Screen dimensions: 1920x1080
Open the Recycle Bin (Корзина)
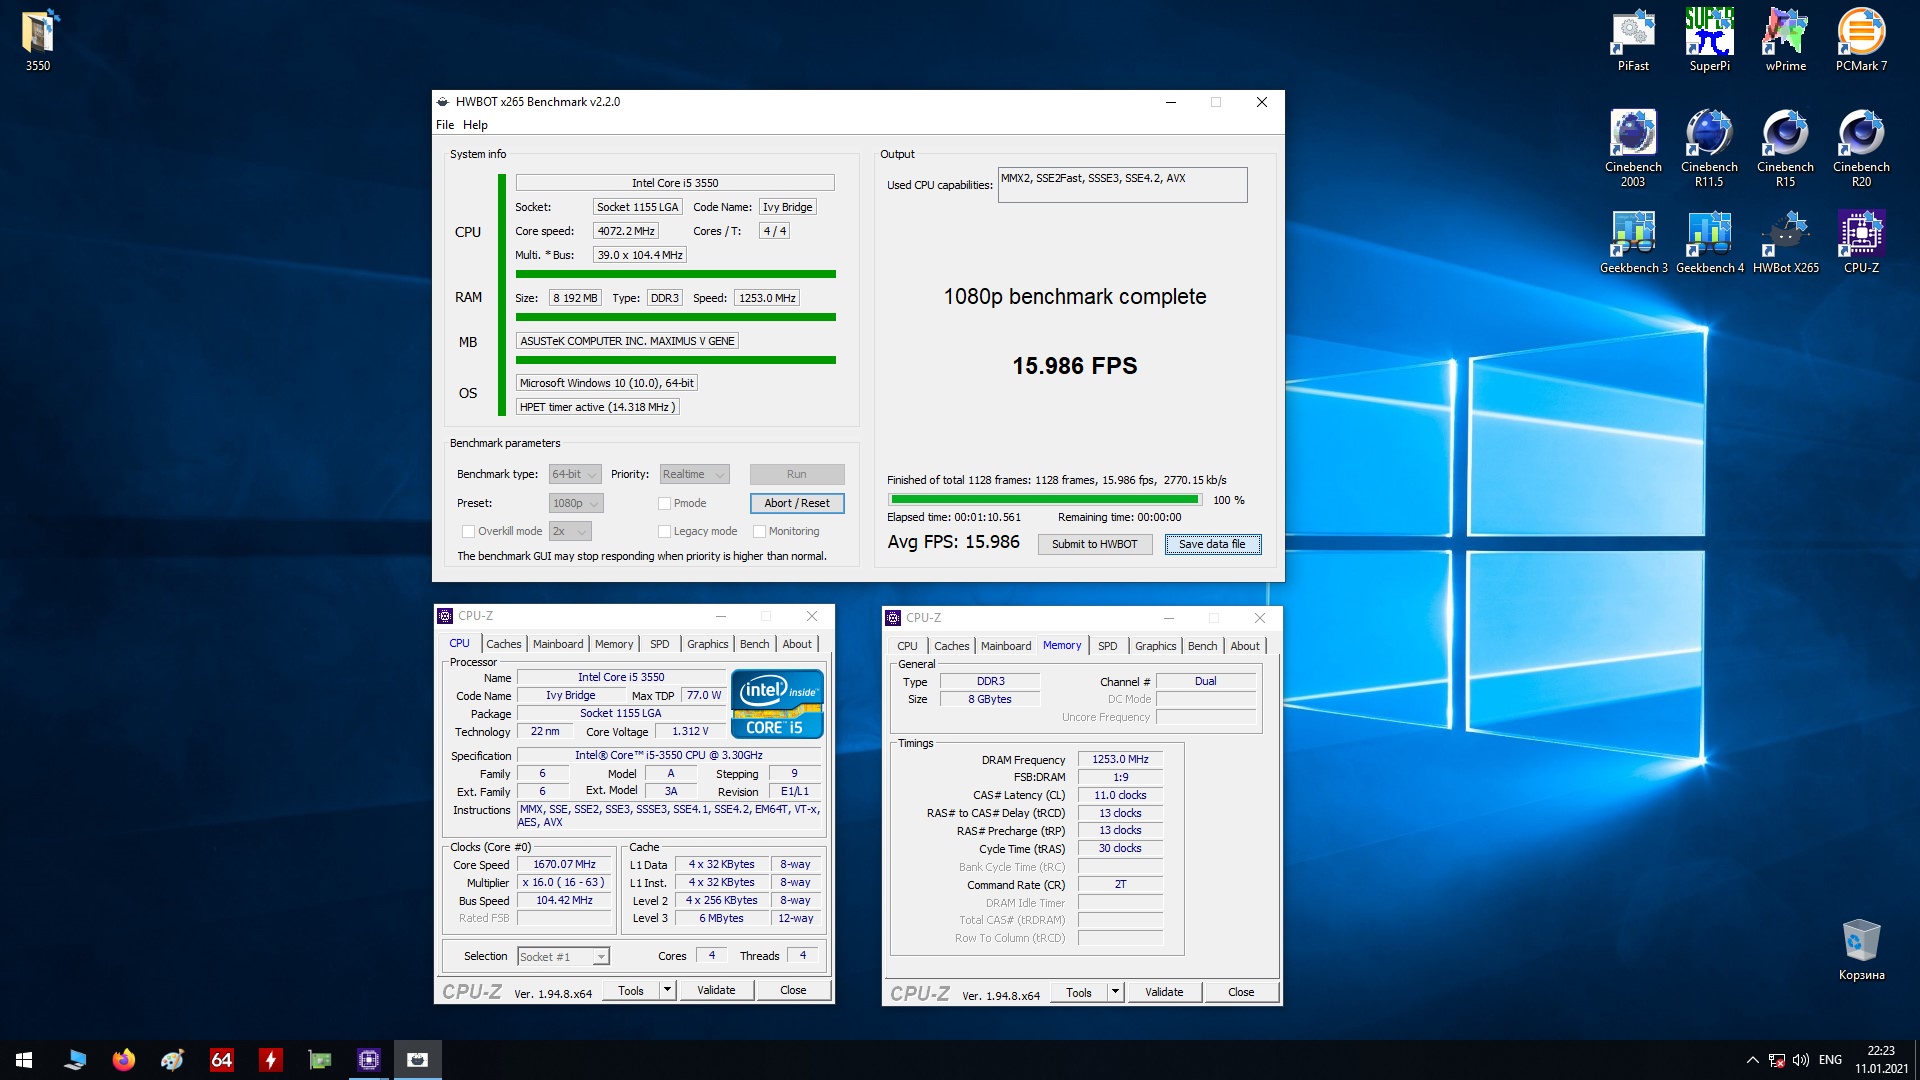coord(1861,950)
